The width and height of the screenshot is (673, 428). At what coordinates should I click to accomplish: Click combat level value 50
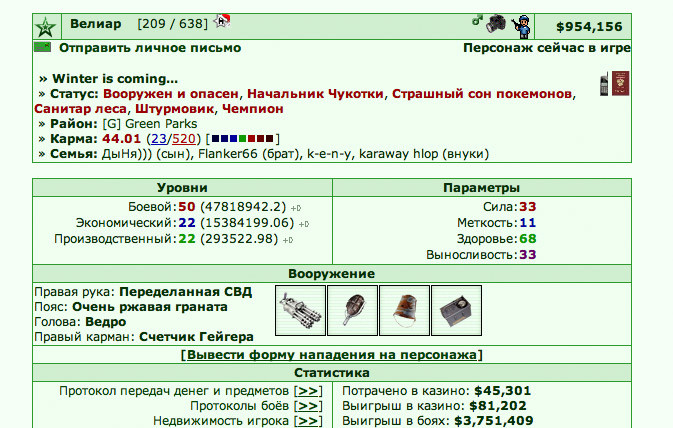click(187, 206)
